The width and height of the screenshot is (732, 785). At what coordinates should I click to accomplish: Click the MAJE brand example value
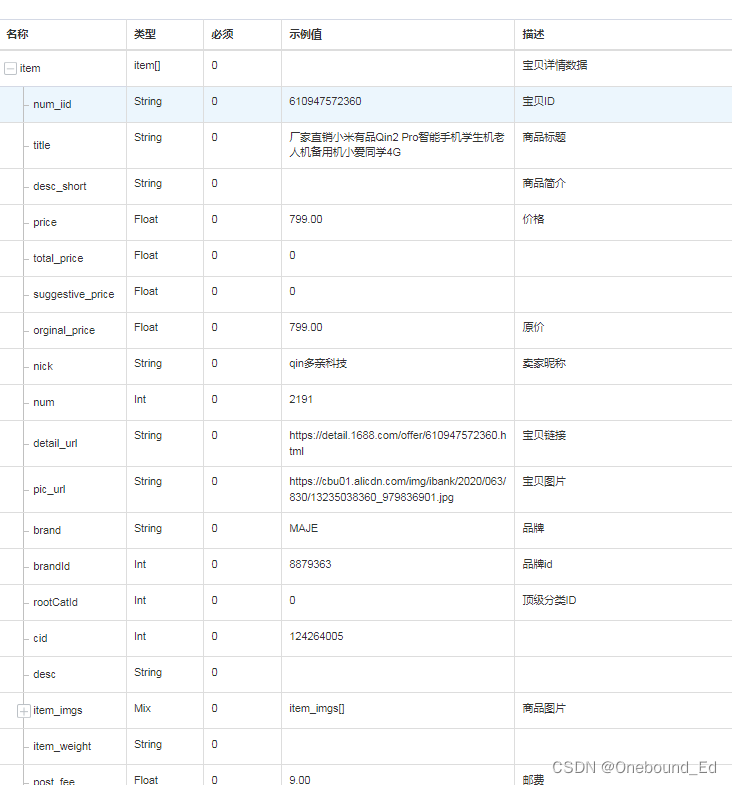[303, 528]
